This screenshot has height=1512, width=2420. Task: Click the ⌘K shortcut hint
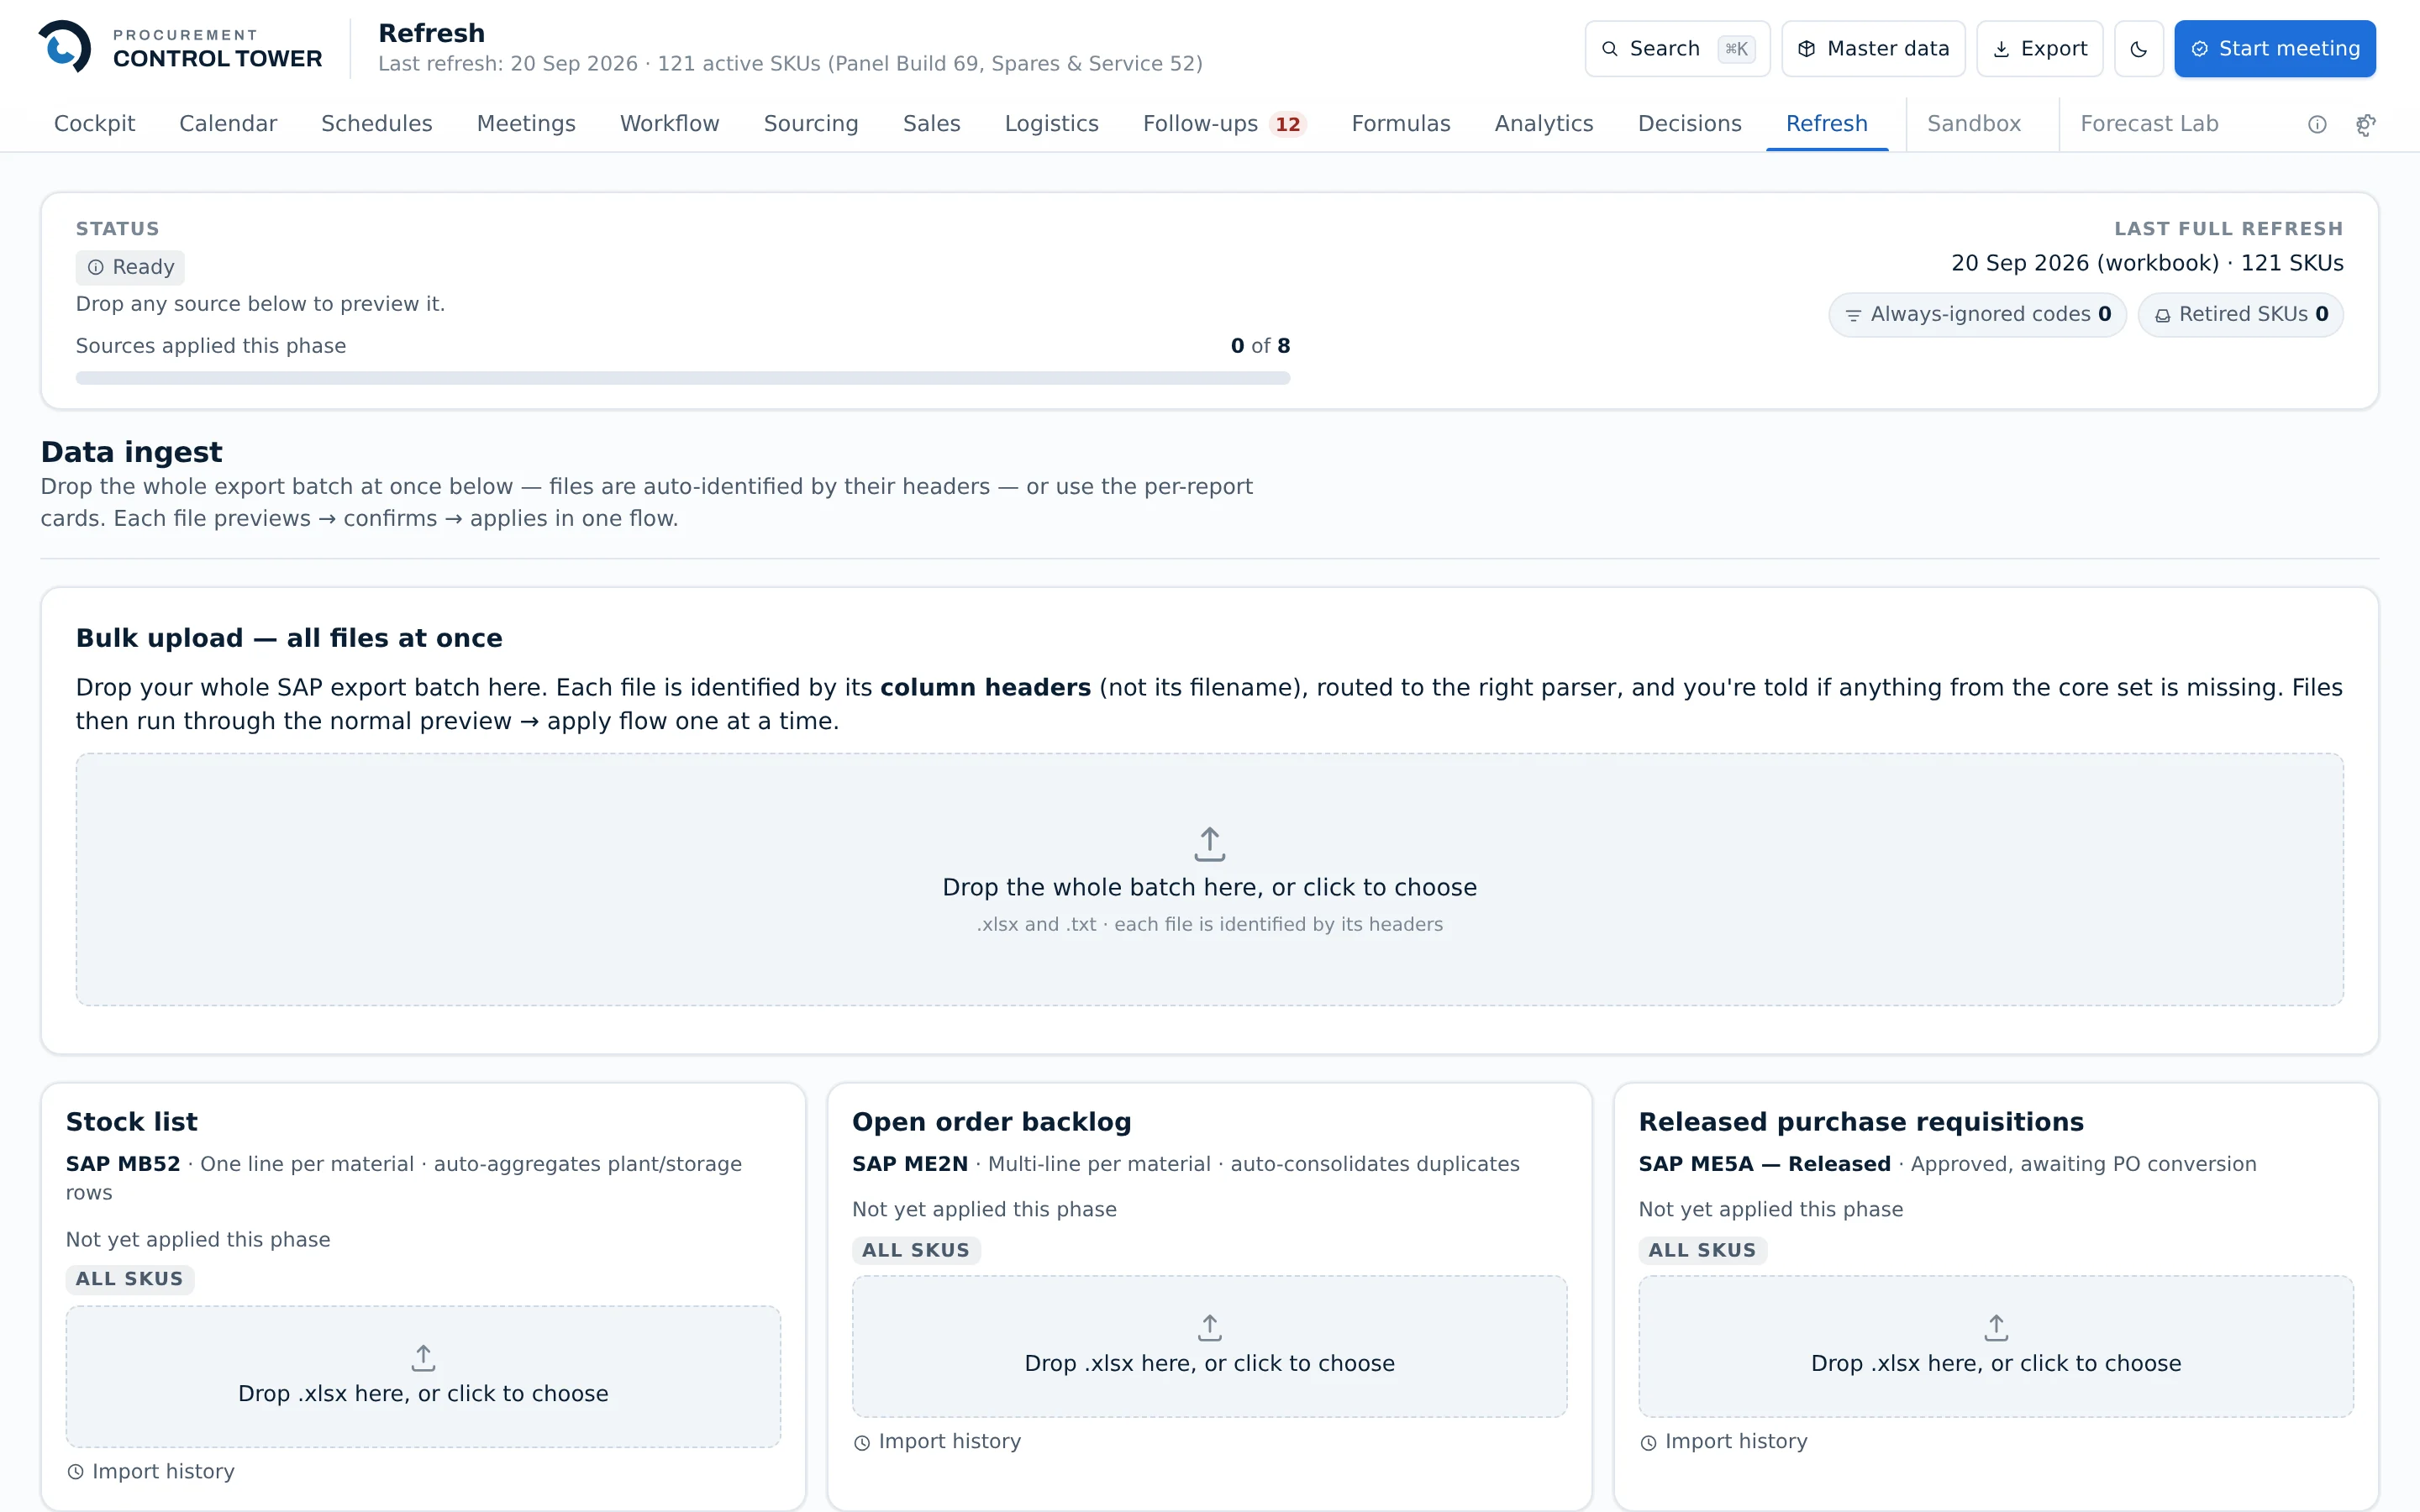[x=1736, y=49]
